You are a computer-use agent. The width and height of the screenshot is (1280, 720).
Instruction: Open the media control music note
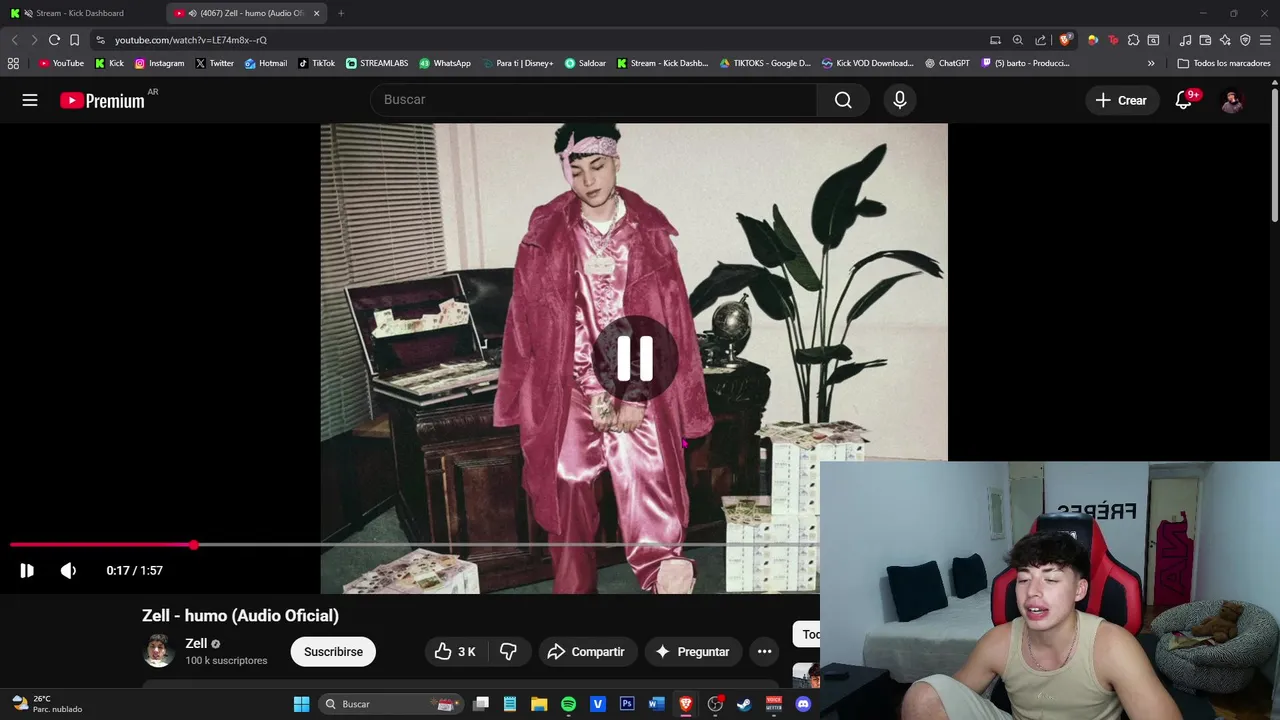click(x=1185, y=40)
